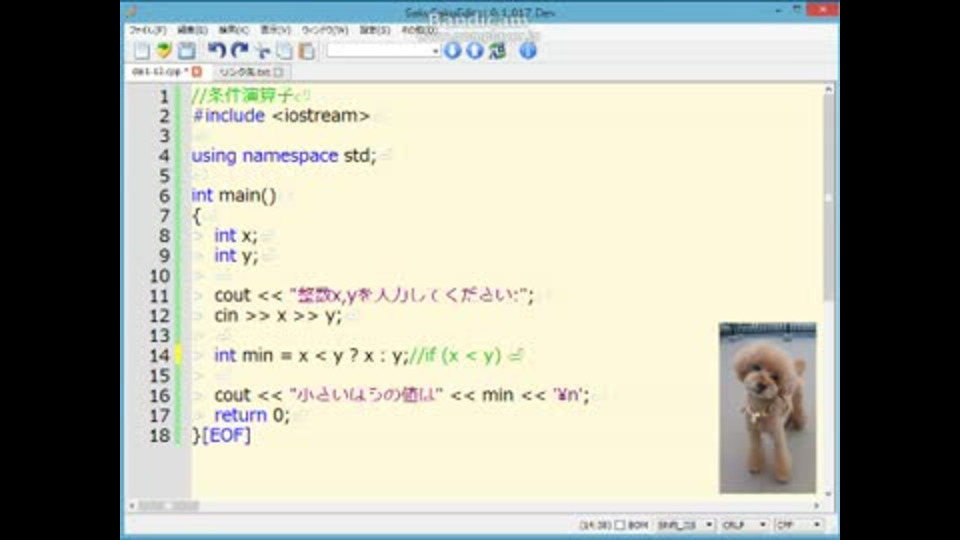This screenshot has width=960, height=540.
Task: Click line number 14 in the gutter
Action: [160, 355]
